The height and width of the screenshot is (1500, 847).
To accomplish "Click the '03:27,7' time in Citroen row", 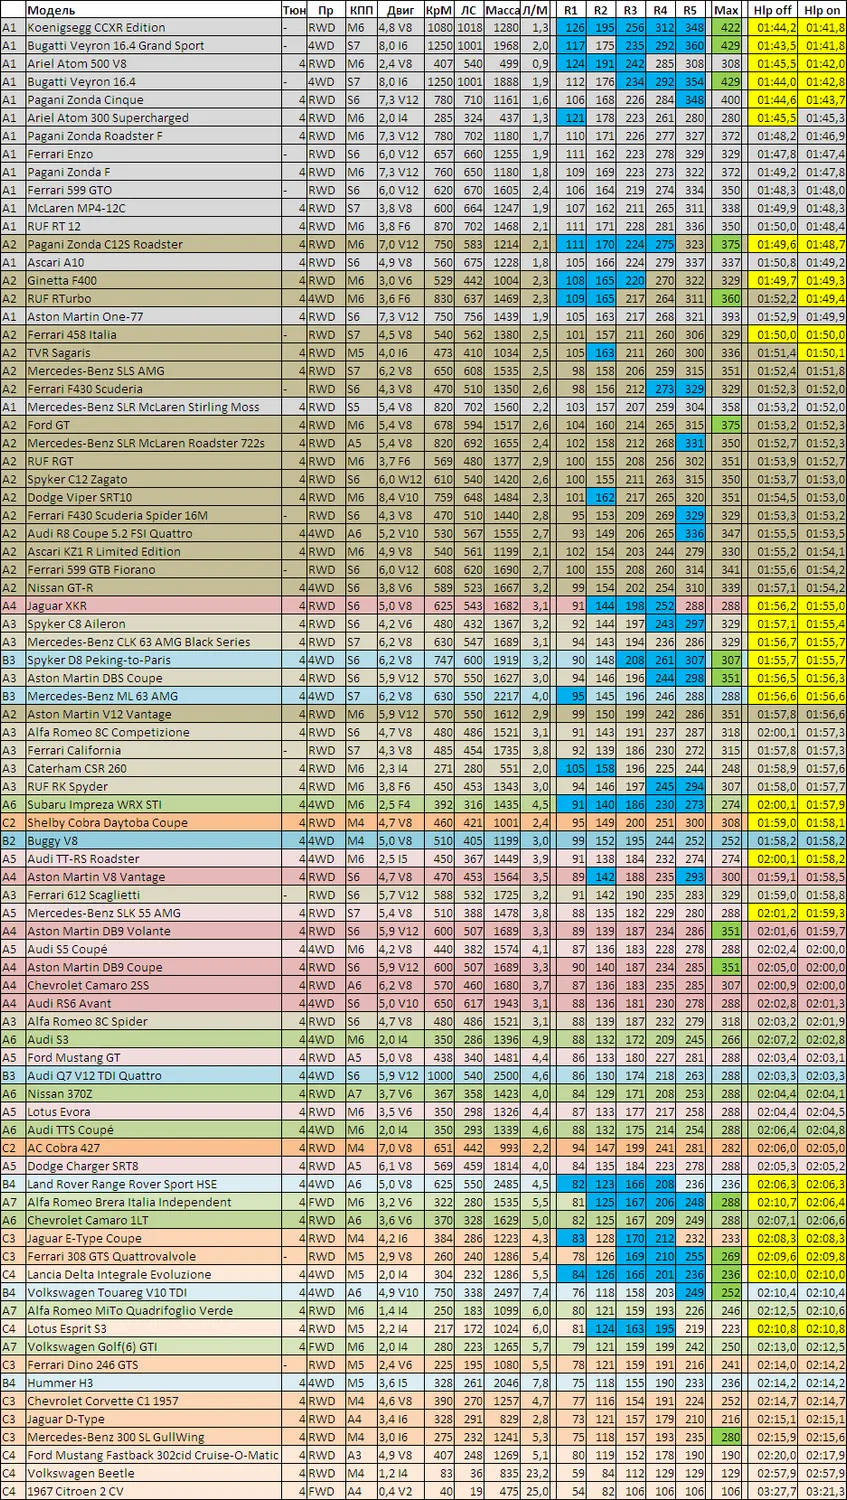I will [773, 1491].
